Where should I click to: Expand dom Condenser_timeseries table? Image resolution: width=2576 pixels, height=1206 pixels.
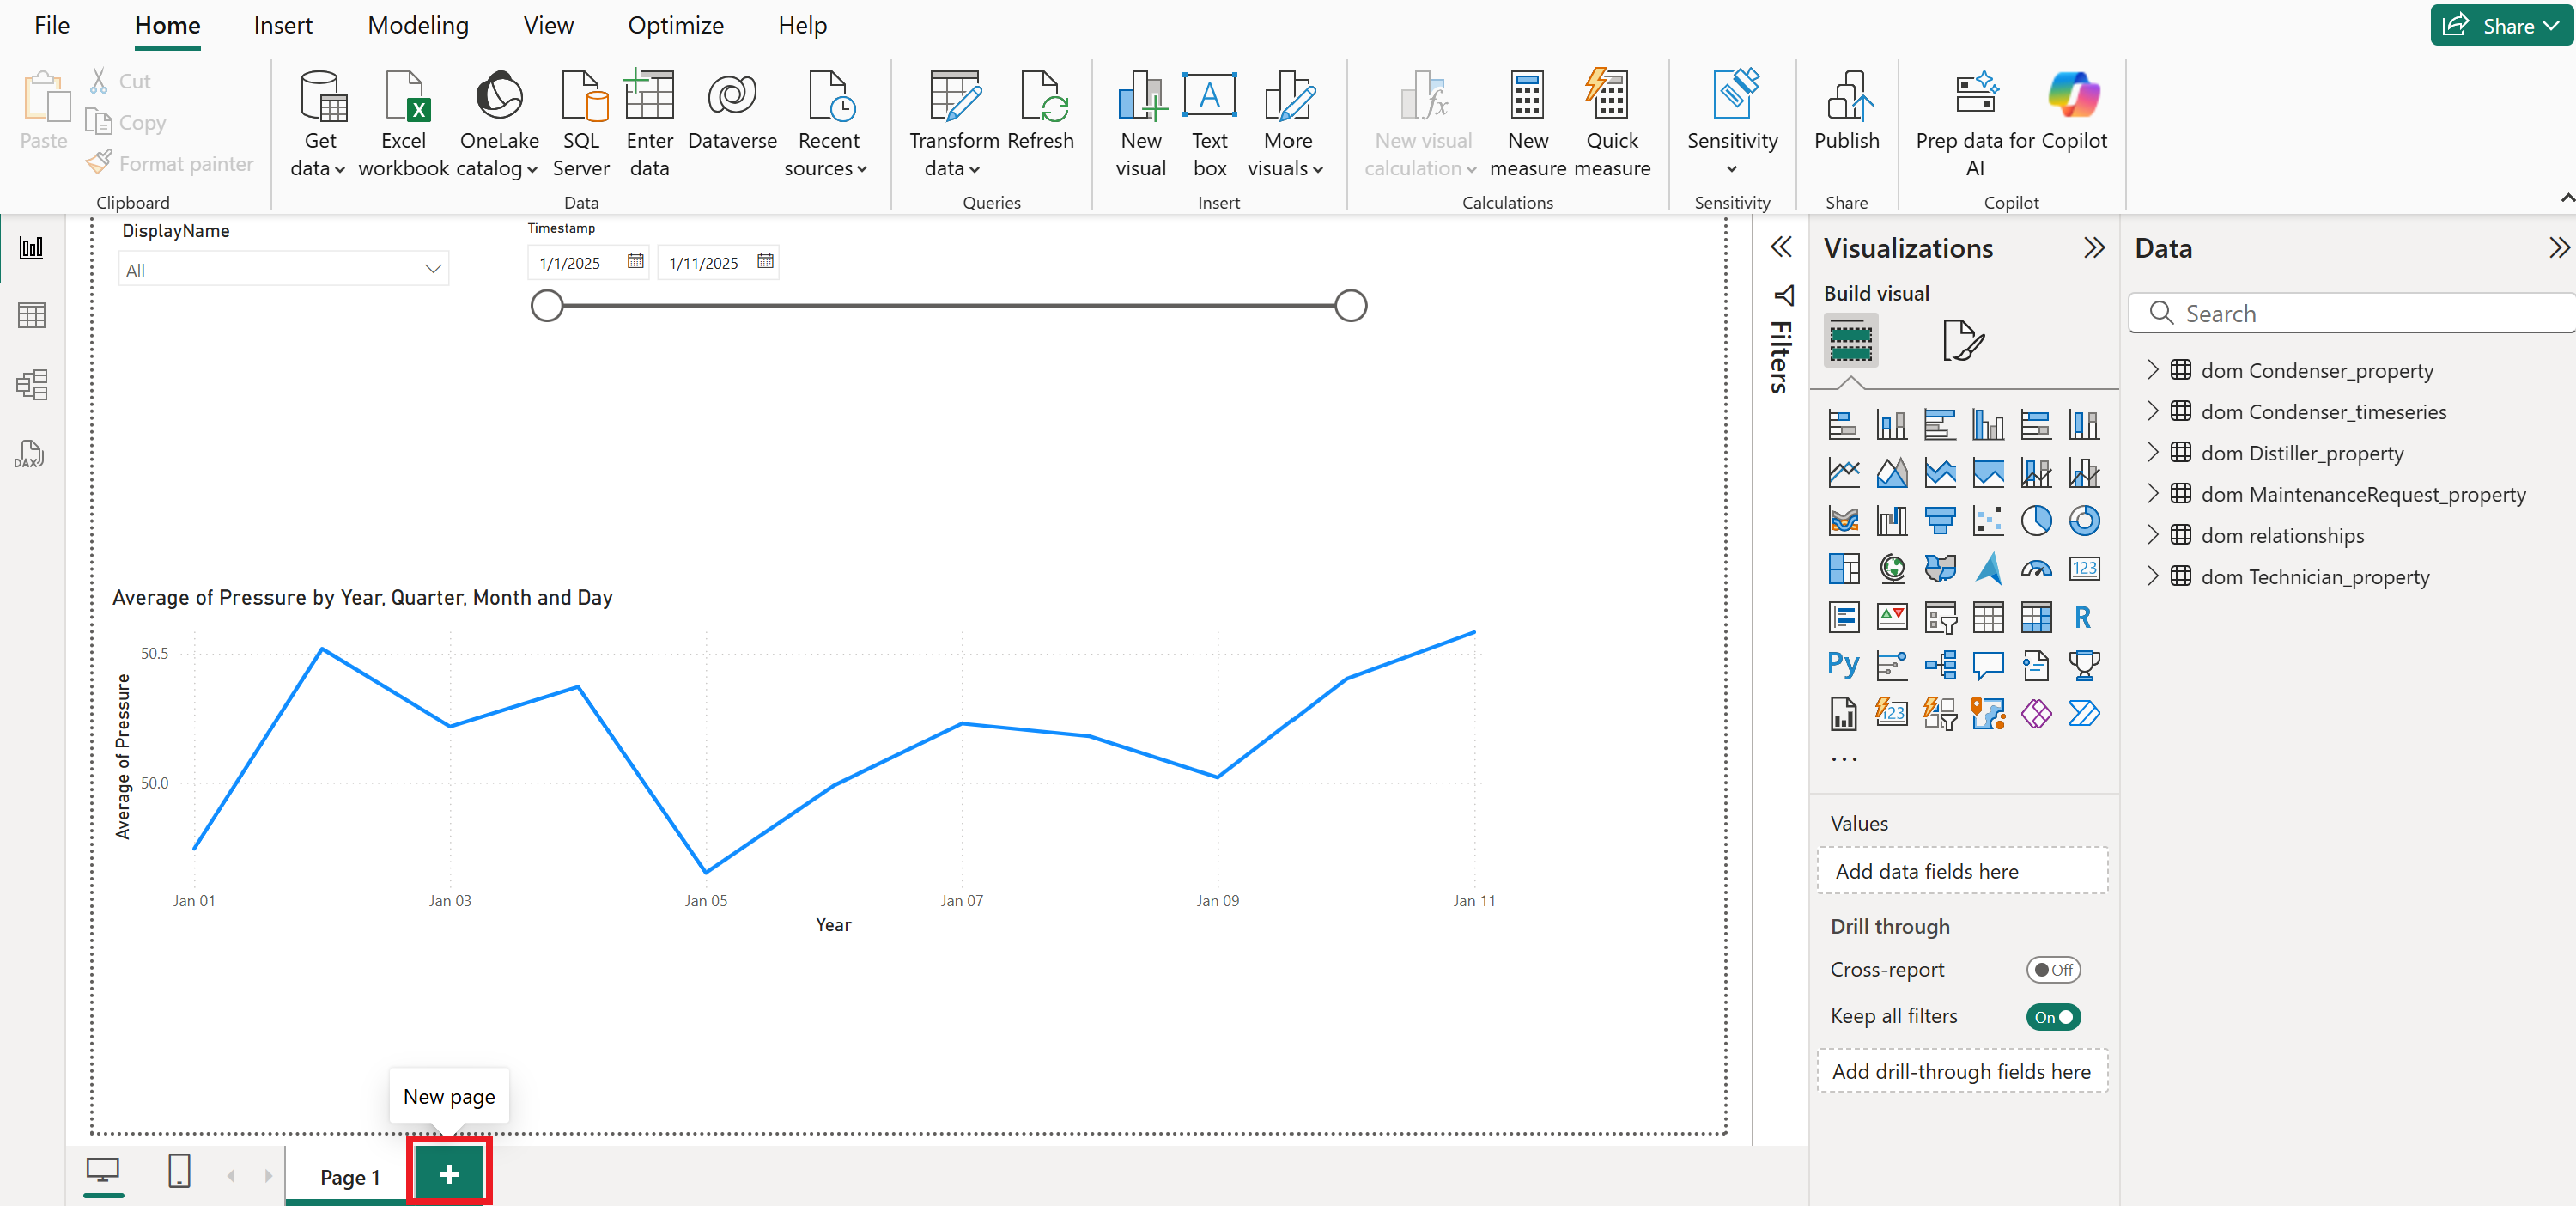click(x=2153, y=411)
